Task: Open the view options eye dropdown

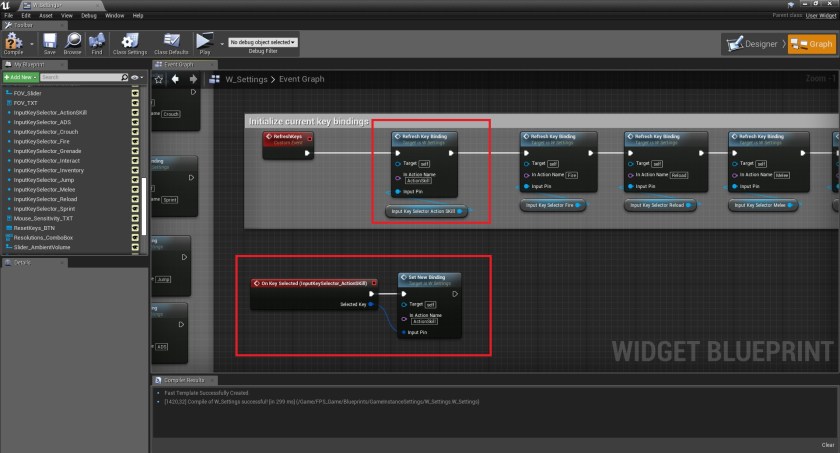Action: pos(136,77)
